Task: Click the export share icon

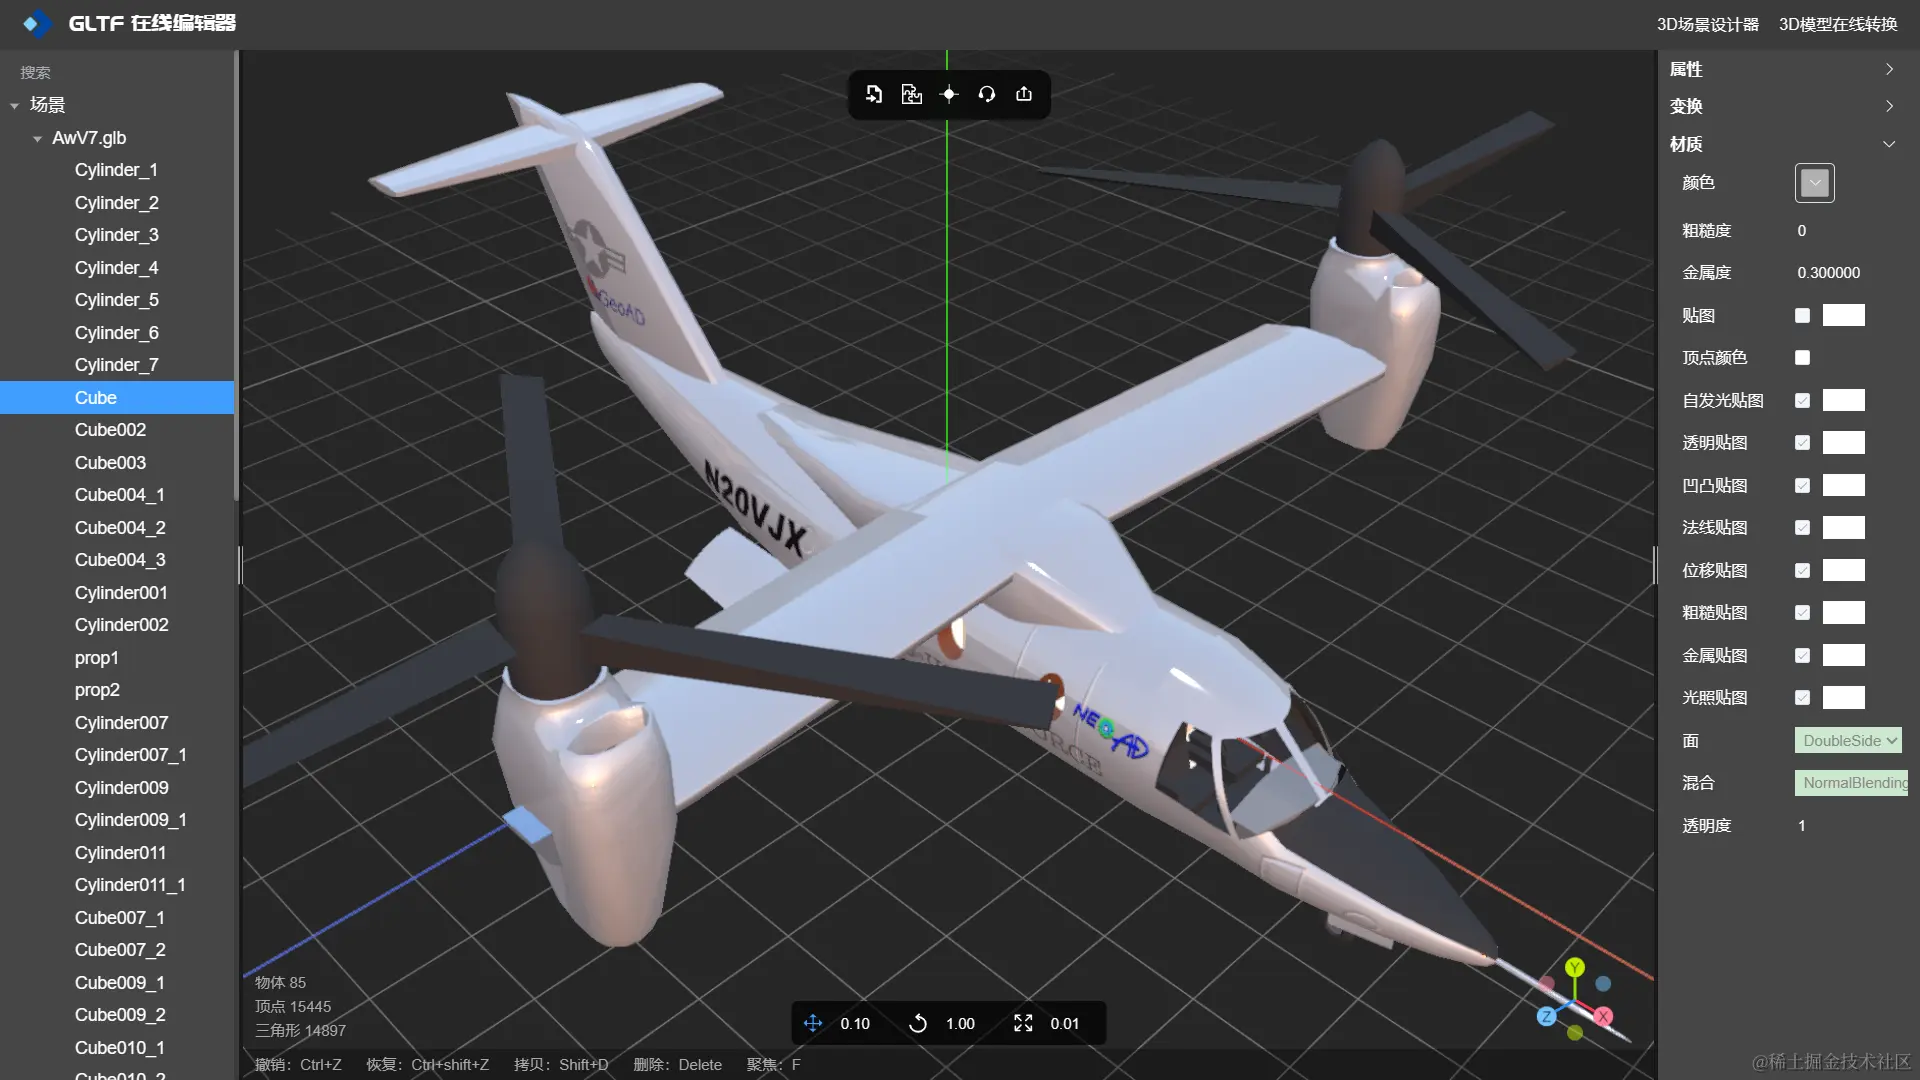Action: click(x=1024, y=94)
